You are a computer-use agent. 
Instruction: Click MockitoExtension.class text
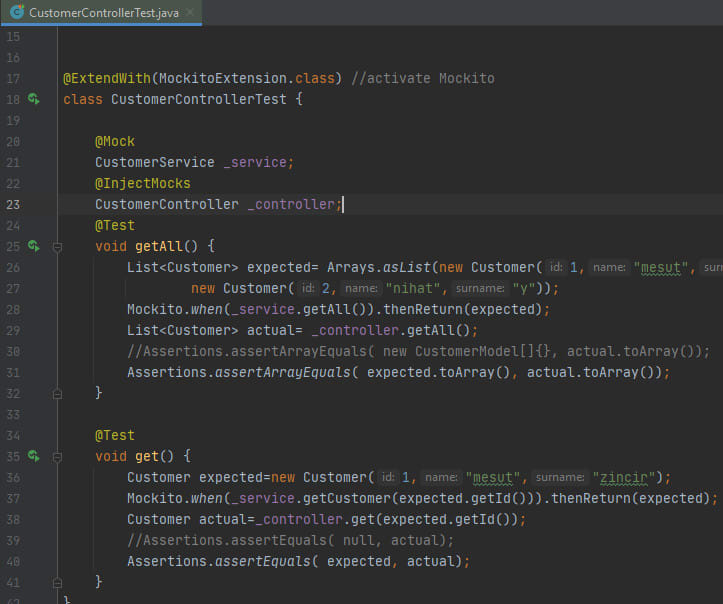pyautogui.click(x=246, y=78)
